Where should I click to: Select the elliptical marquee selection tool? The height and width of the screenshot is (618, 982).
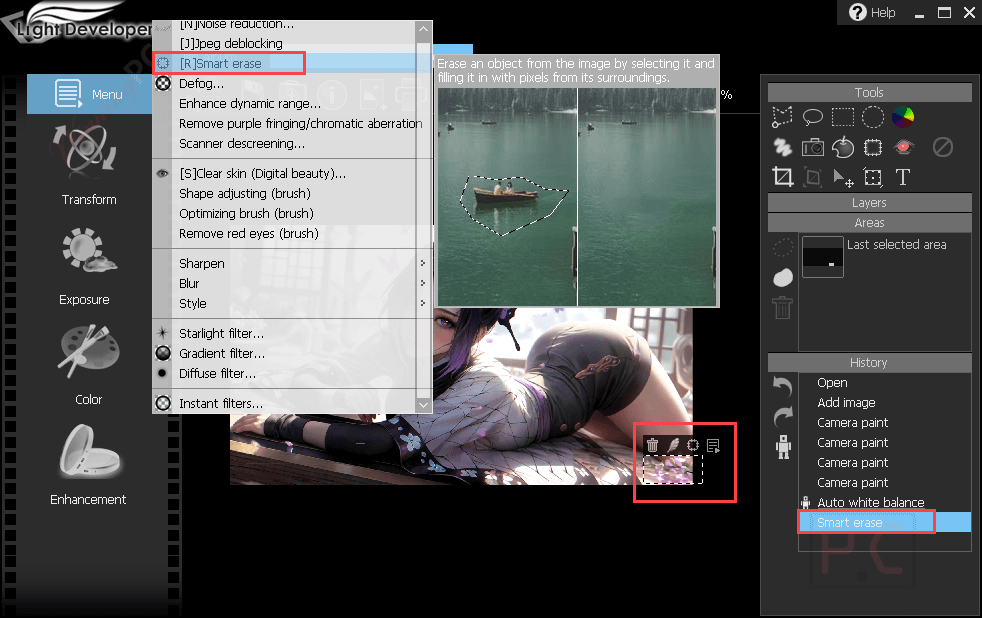click(872, 116)
